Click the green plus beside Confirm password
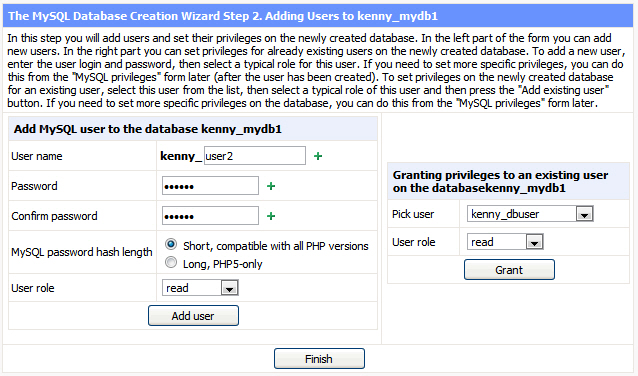Viewport: 638px width, 376px height. [x=271, y=216]
